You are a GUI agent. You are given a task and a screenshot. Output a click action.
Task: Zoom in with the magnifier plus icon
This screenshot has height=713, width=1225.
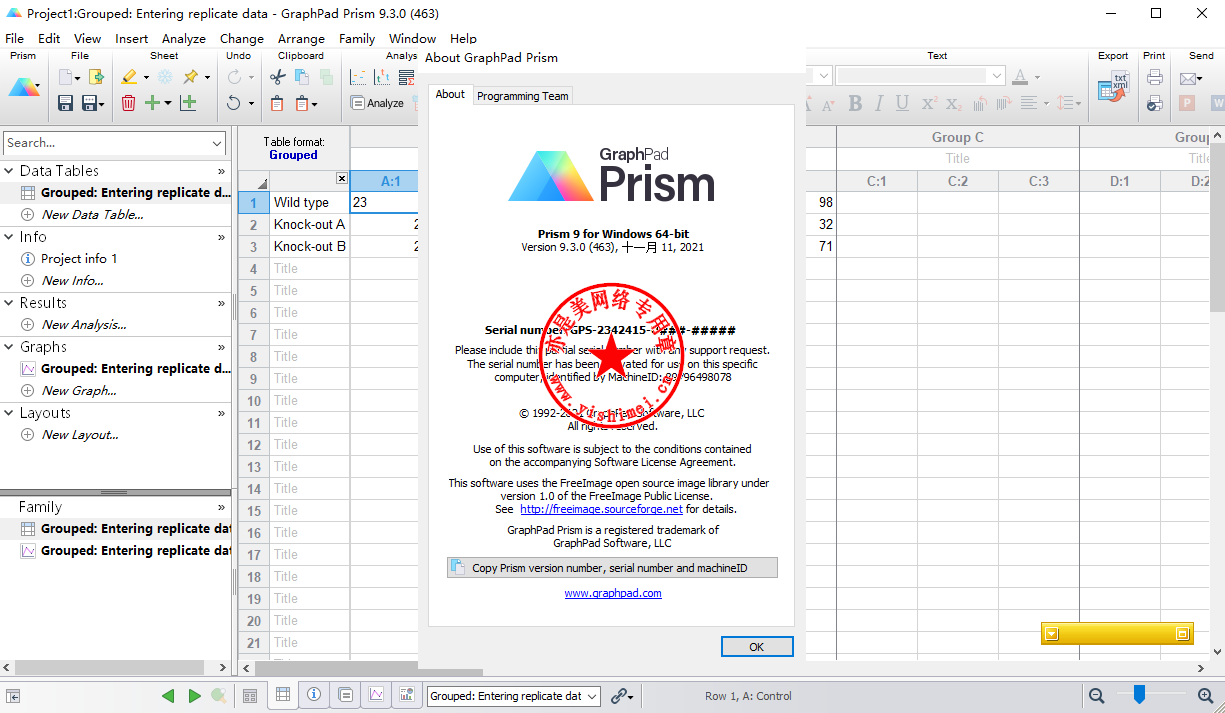coord(1205,695)
